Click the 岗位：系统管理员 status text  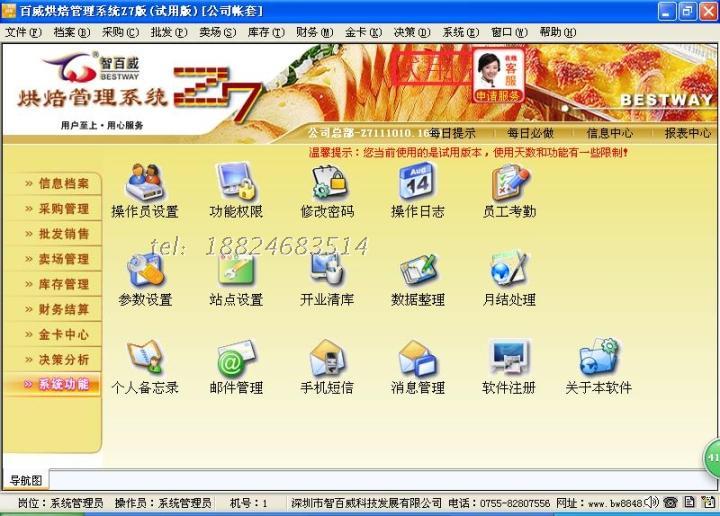point(60,503)
